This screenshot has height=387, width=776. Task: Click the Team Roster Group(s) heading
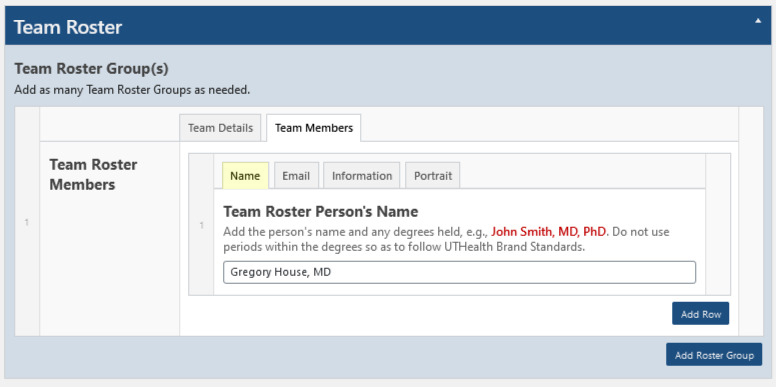pos(92,69)
